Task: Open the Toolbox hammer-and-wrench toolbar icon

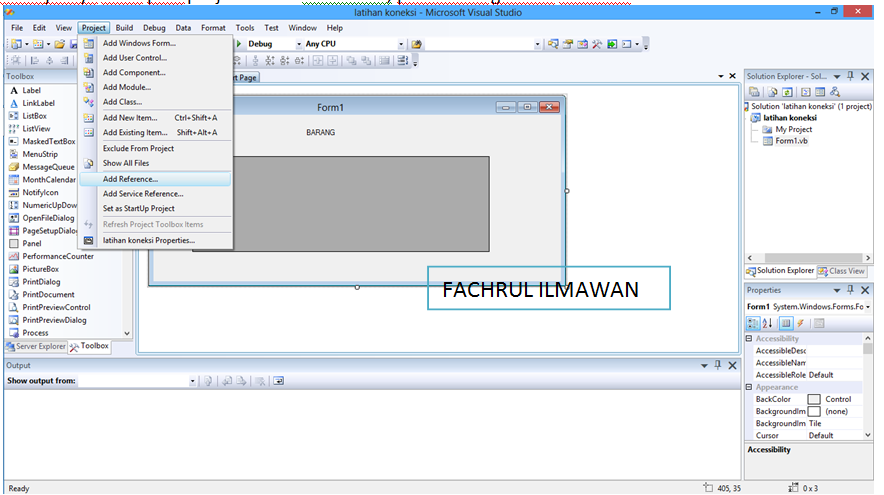Action: 597,44
